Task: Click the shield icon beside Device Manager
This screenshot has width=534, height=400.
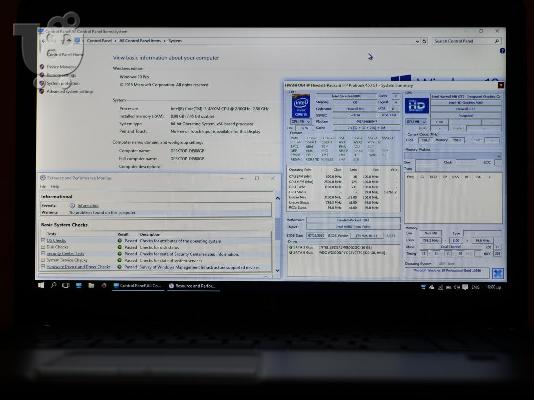Action: pos(42,67)
